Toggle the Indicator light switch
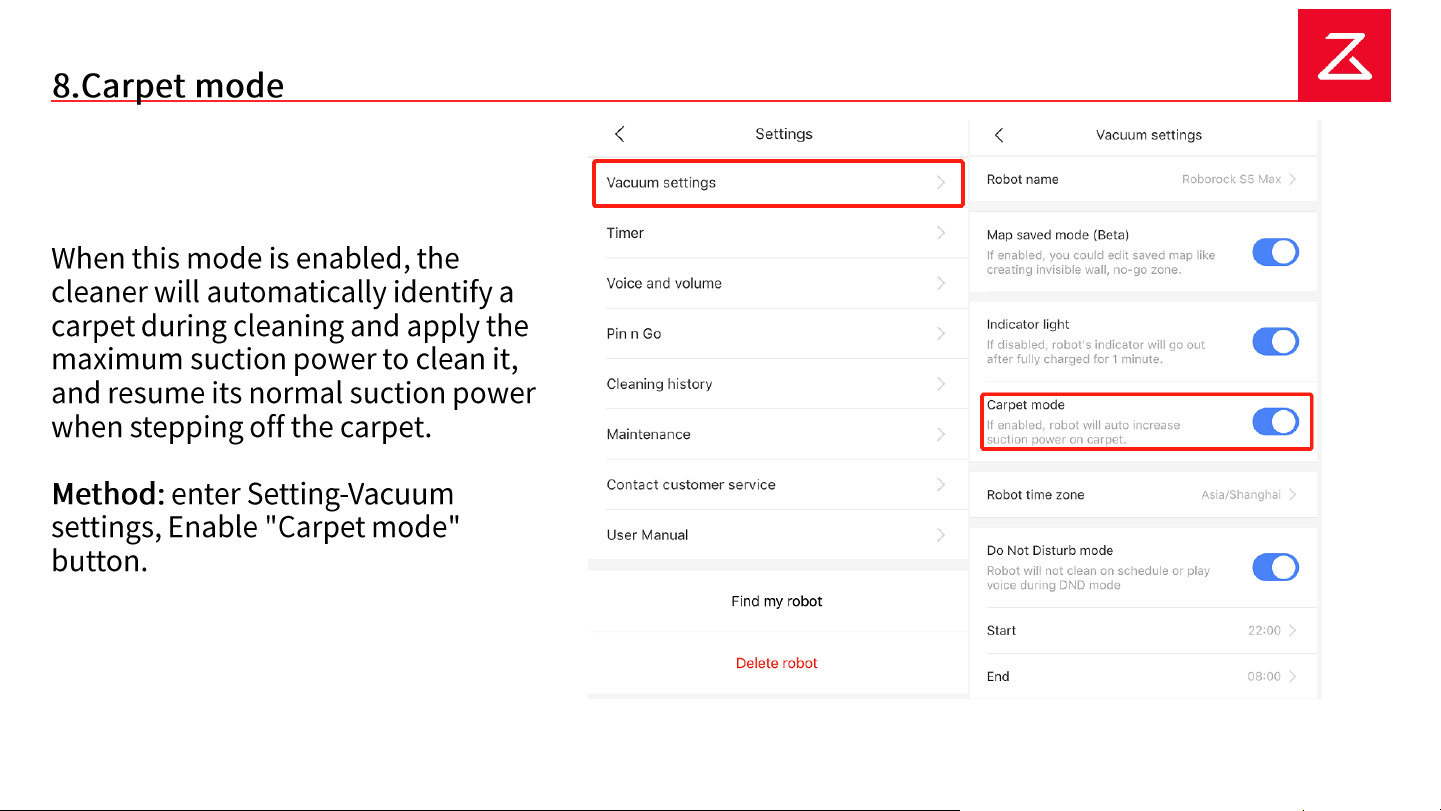The height and width of the screenshot is (811, 1441). coord(1276,342)
